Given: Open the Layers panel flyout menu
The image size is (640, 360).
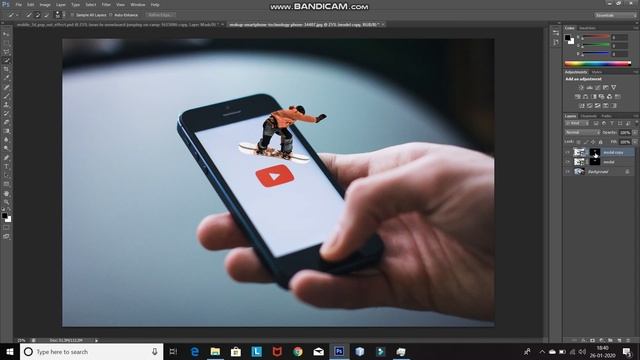Looking at the screenshot, I should tap(636, 116).
